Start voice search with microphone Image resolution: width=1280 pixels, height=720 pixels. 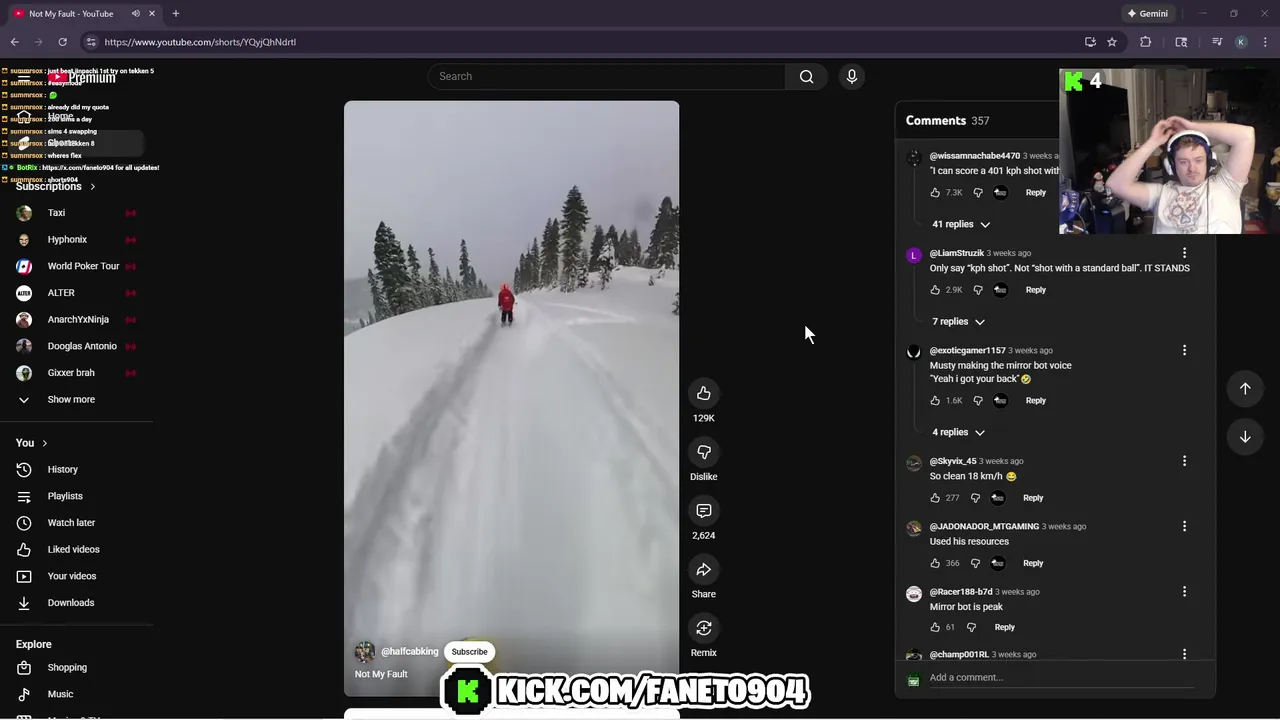tap(851, 77)
